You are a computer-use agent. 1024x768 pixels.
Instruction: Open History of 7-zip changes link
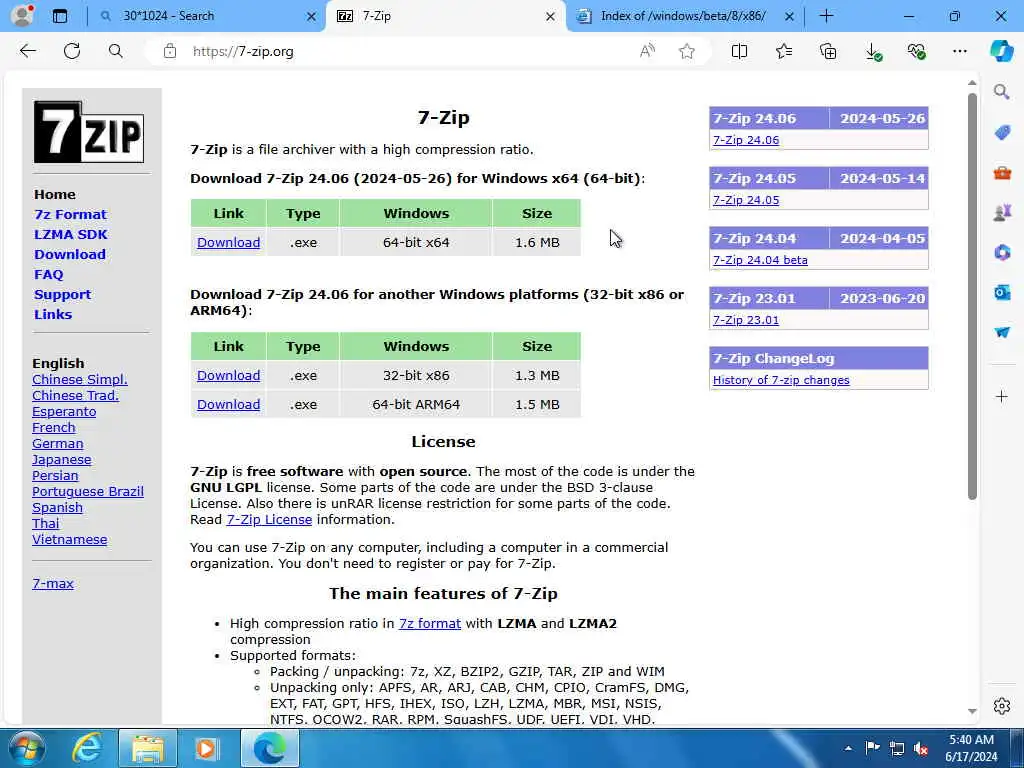coord(781,380)
